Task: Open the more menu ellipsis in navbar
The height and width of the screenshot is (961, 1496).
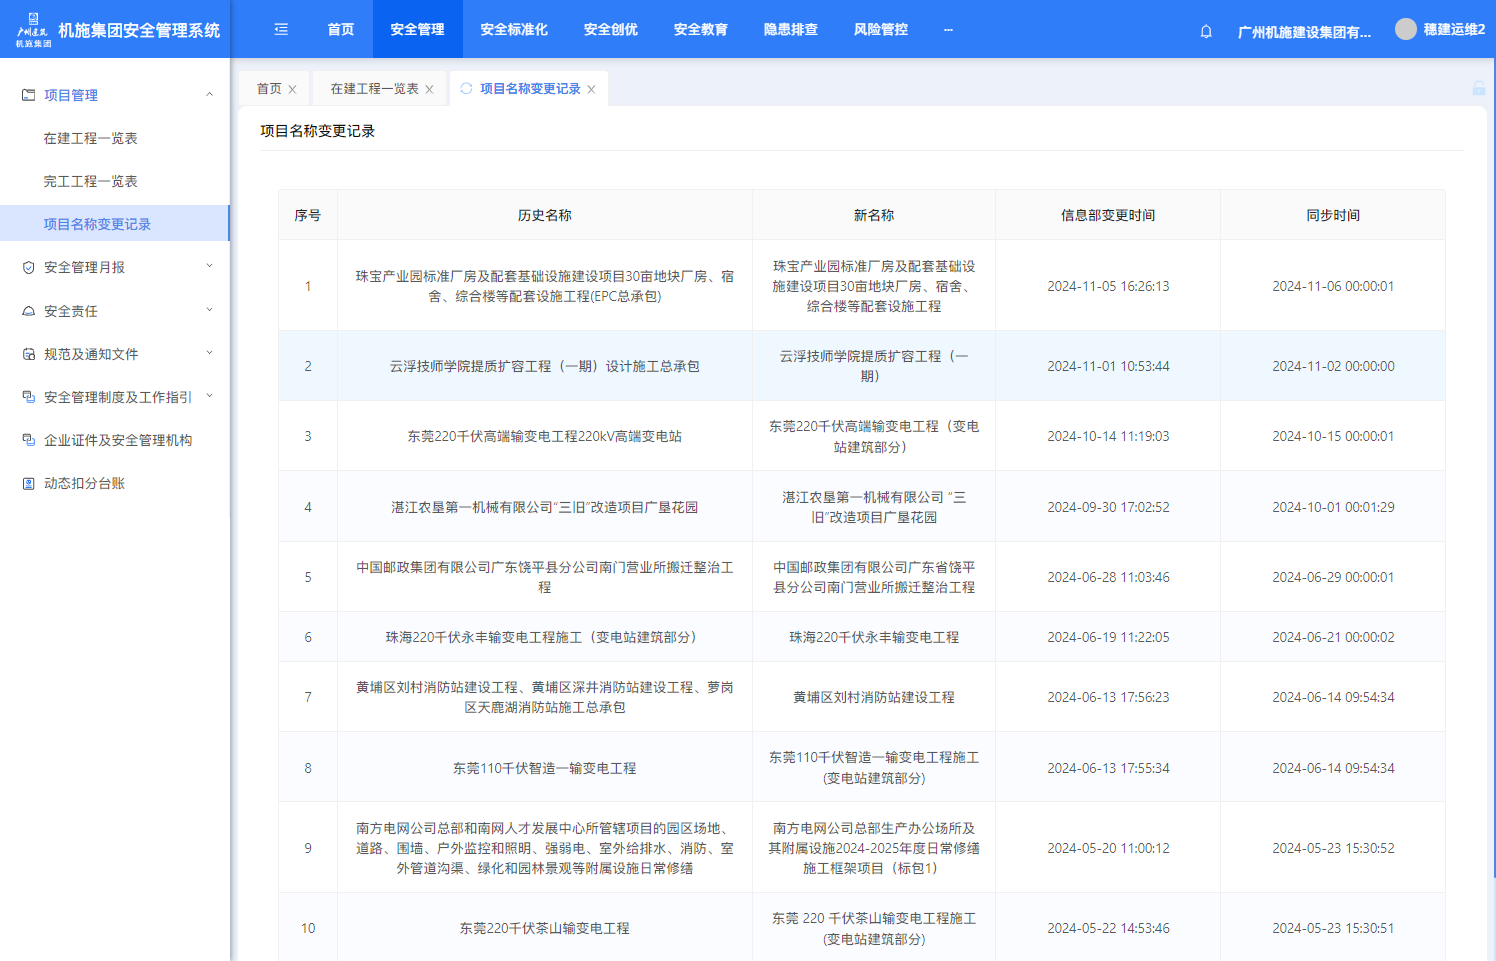Action: point(948,29)
